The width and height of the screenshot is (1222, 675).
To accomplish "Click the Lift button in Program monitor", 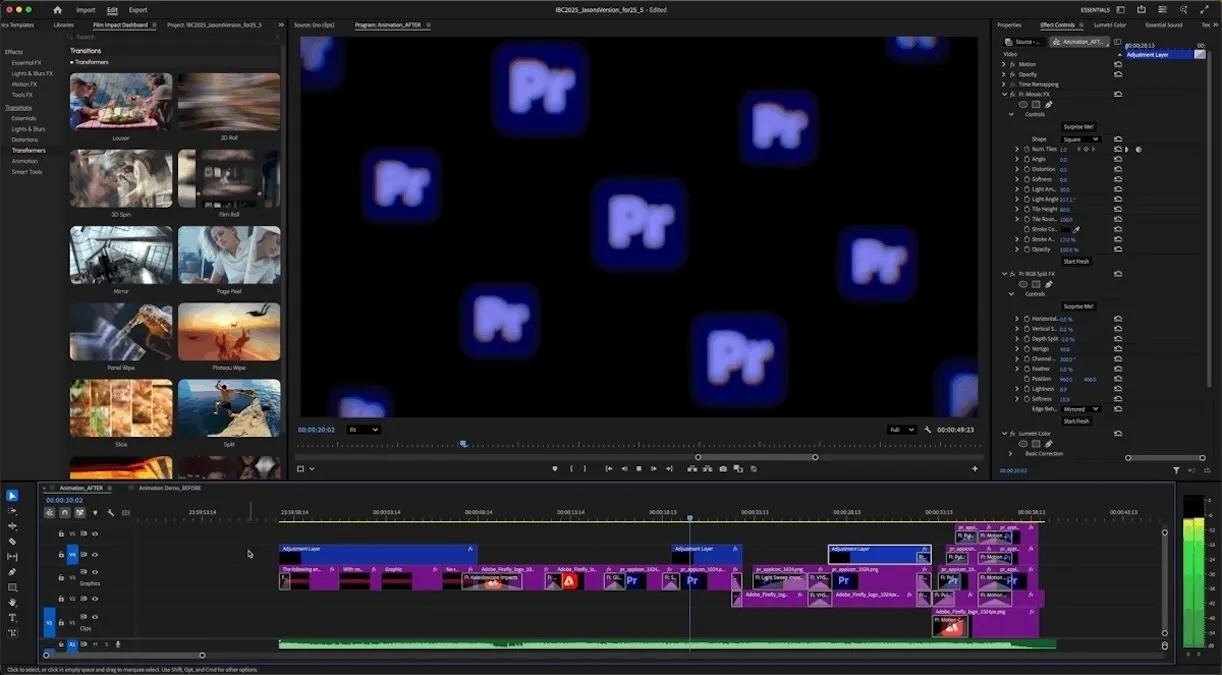I will point(692,468).
